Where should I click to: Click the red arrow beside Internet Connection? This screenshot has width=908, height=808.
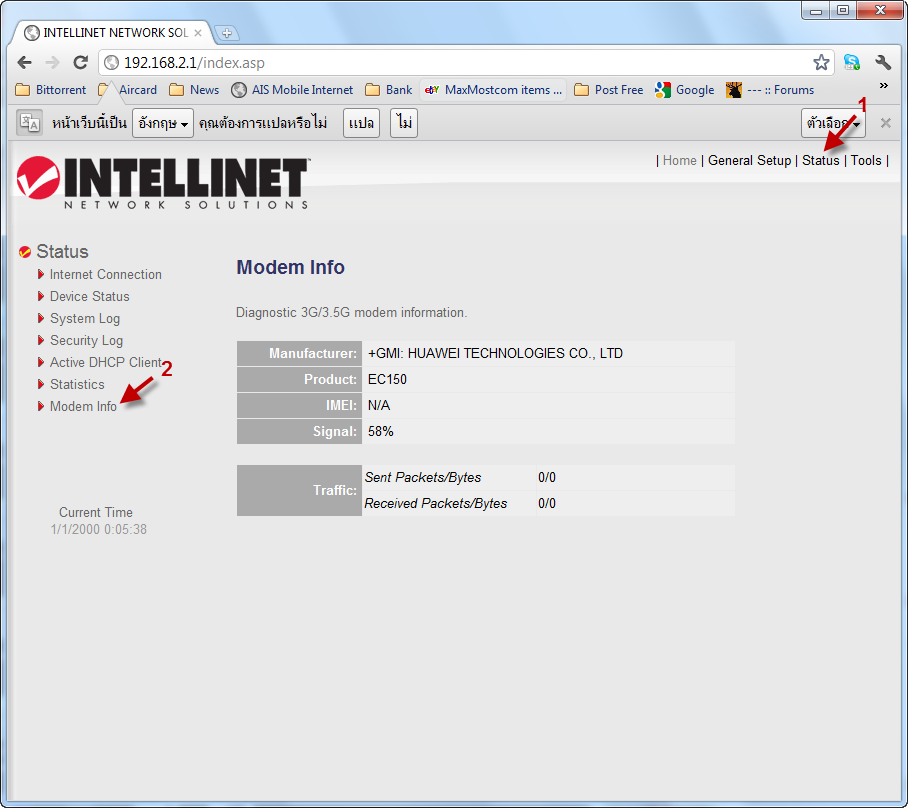point(41,274)
